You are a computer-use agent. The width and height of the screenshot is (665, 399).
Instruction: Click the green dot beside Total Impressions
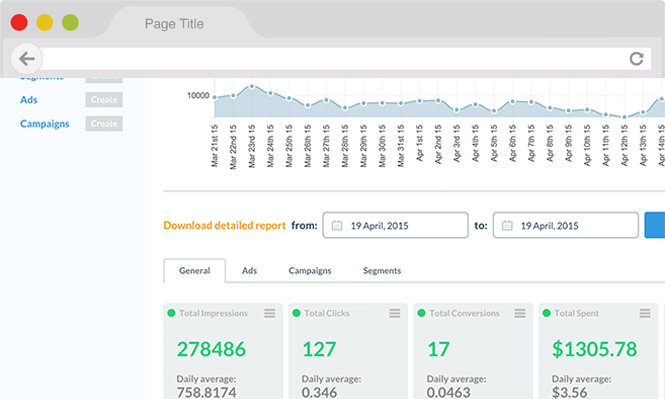(171, 313)
